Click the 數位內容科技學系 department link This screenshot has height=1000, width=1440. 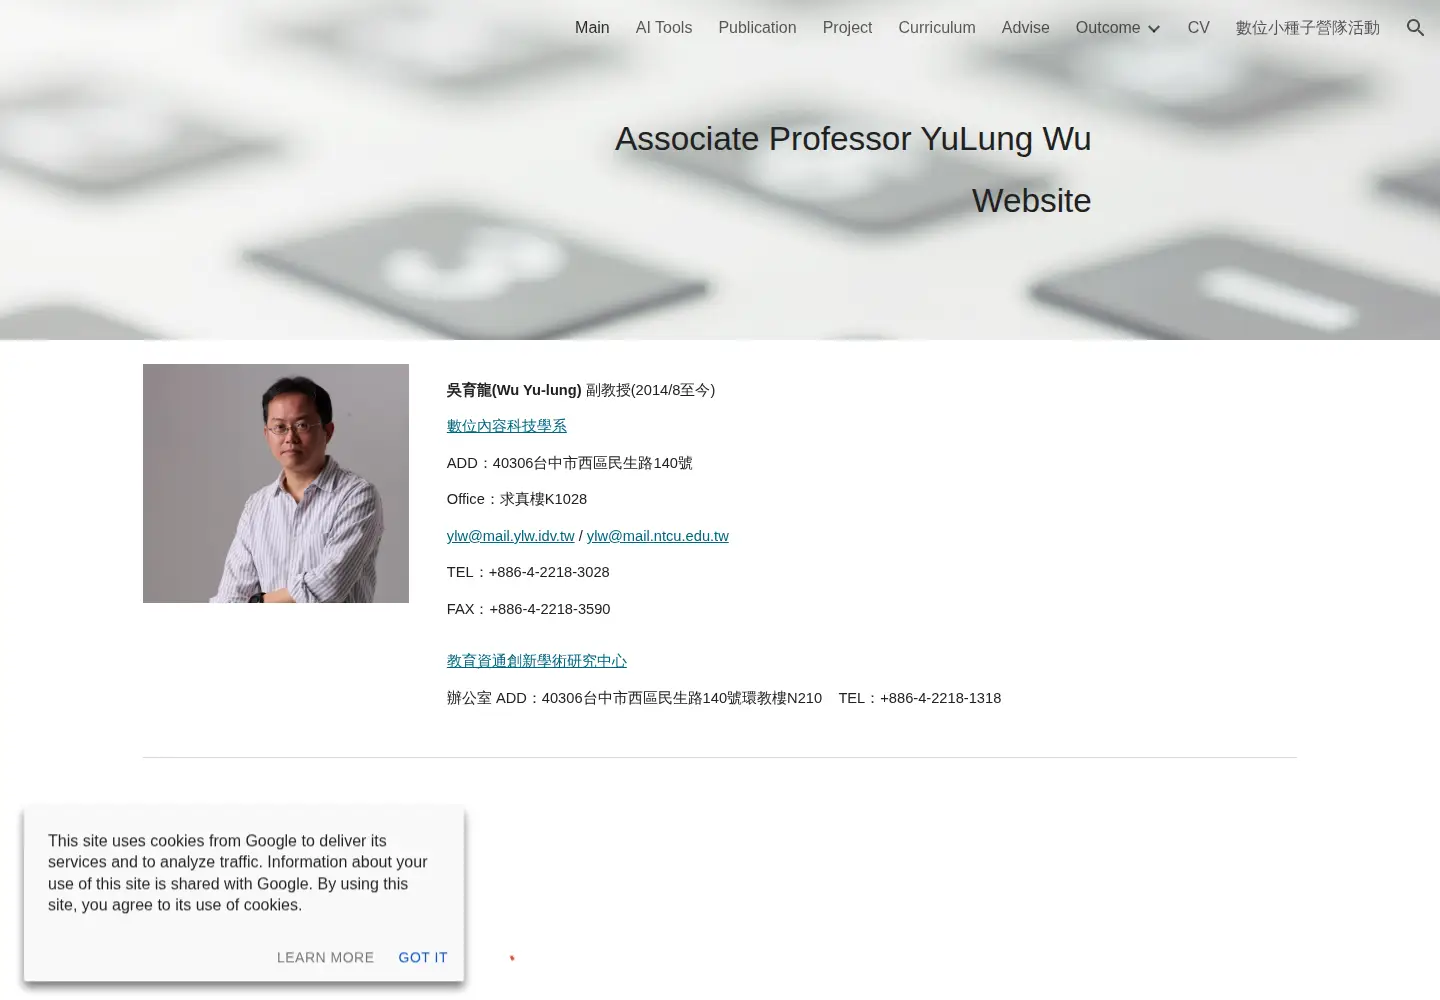tap(507, 426)
